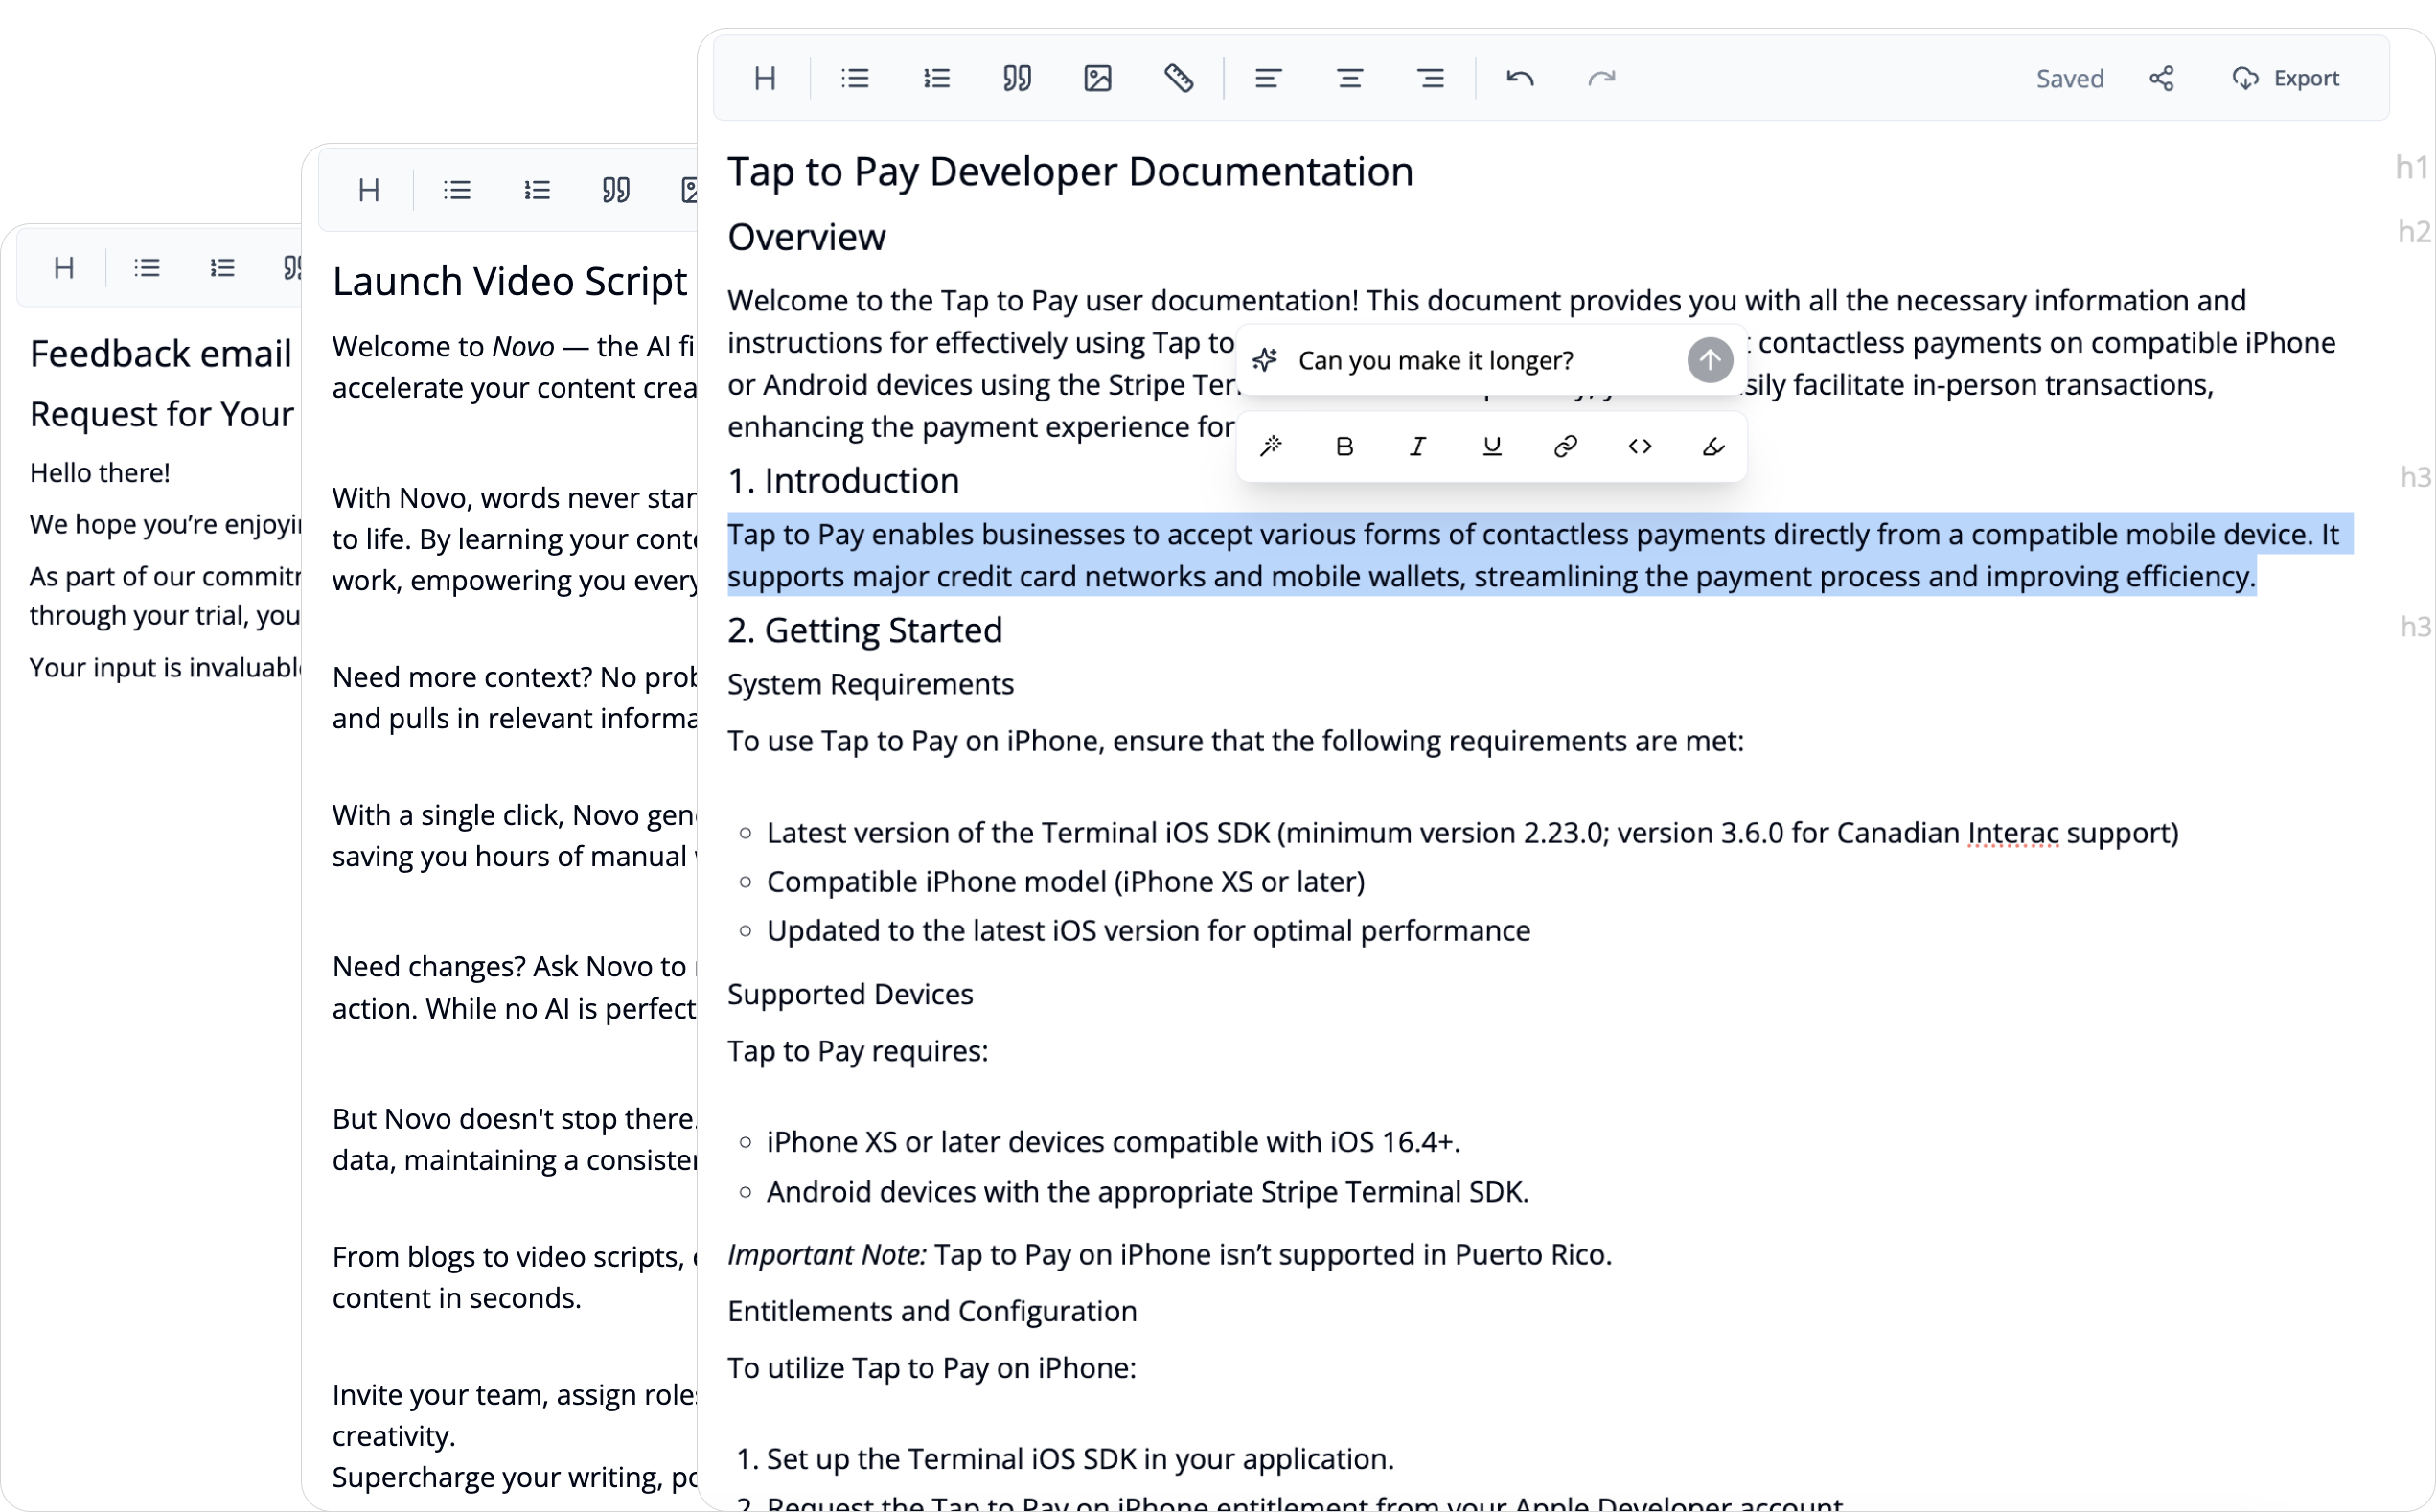Image resolution: width=2436 pixels, height=1512 pixels.
Task: Open the share options
Action: click(x=2162, y=78)
